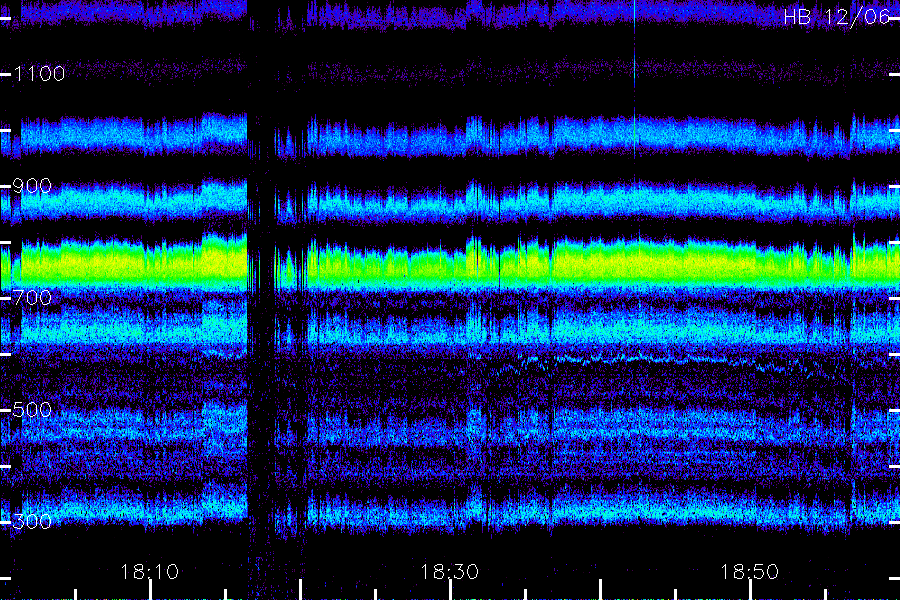Click the 1100 frequency axis label
900x600 pixels.
point(39,73)
